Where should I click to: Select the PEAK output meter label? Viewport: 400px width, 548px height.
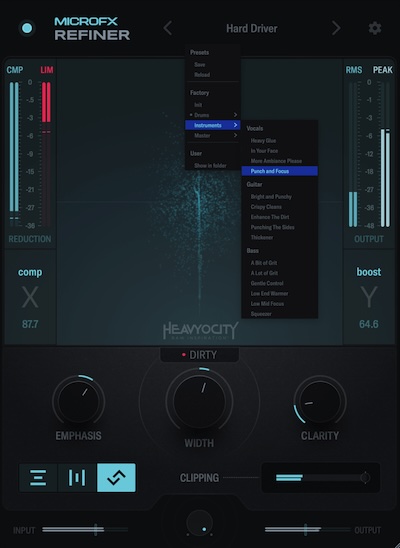click(x=383, y=70)
